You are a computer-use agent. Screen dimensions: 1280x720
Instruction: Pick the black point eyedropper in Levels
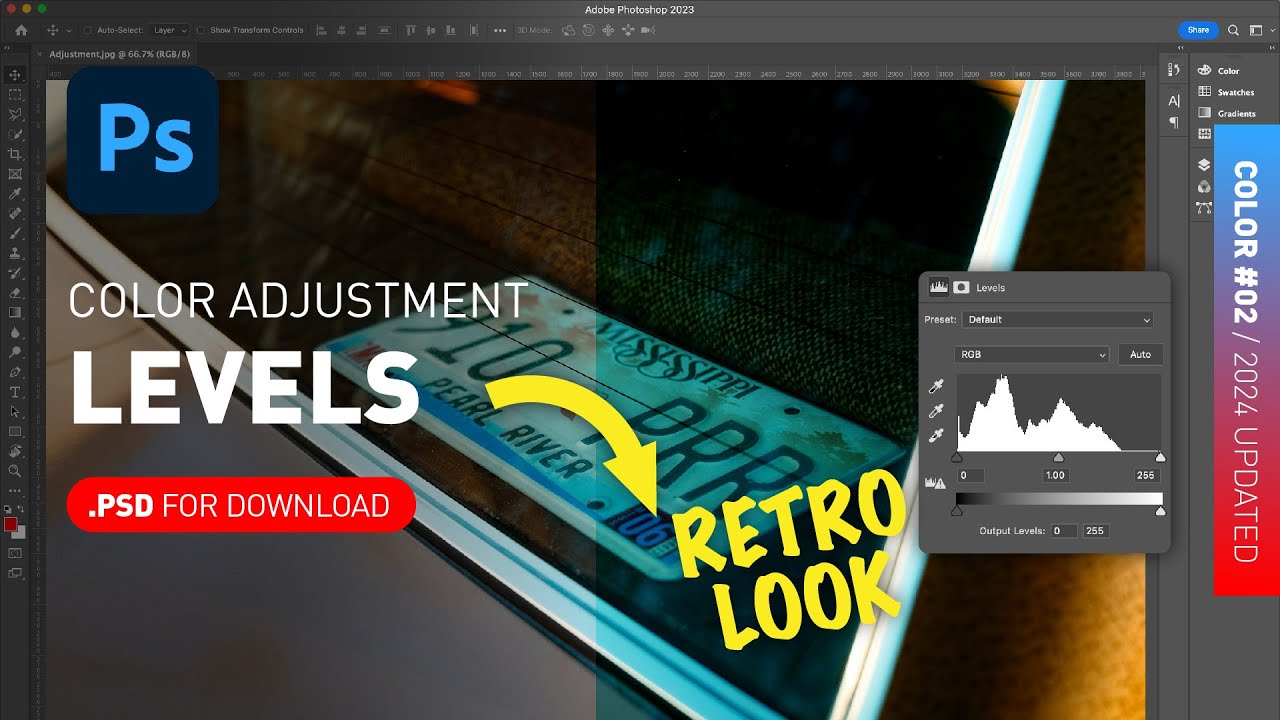(x=936, y=386)
